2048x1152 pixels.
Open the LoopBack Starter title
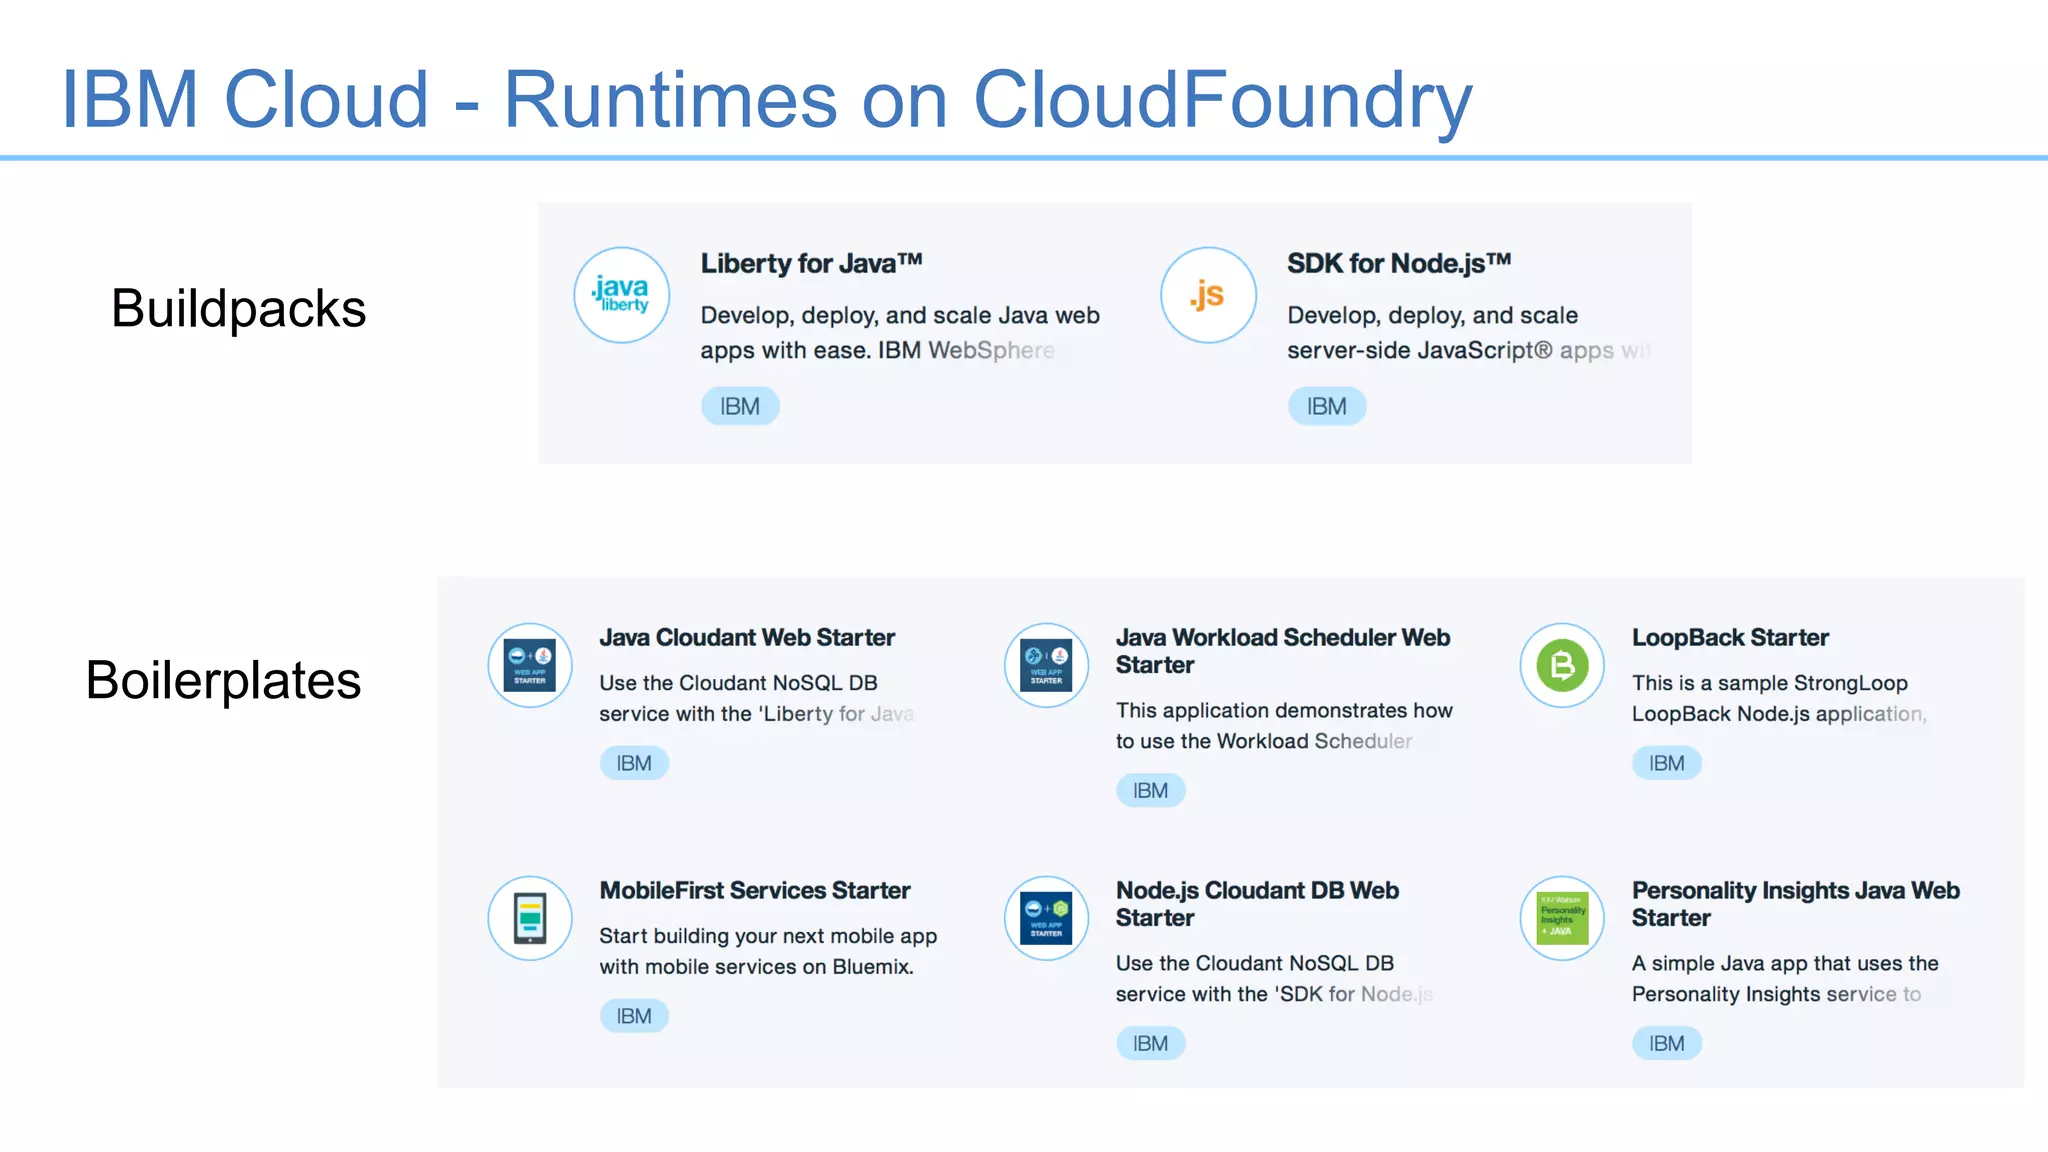point(1730,638)
